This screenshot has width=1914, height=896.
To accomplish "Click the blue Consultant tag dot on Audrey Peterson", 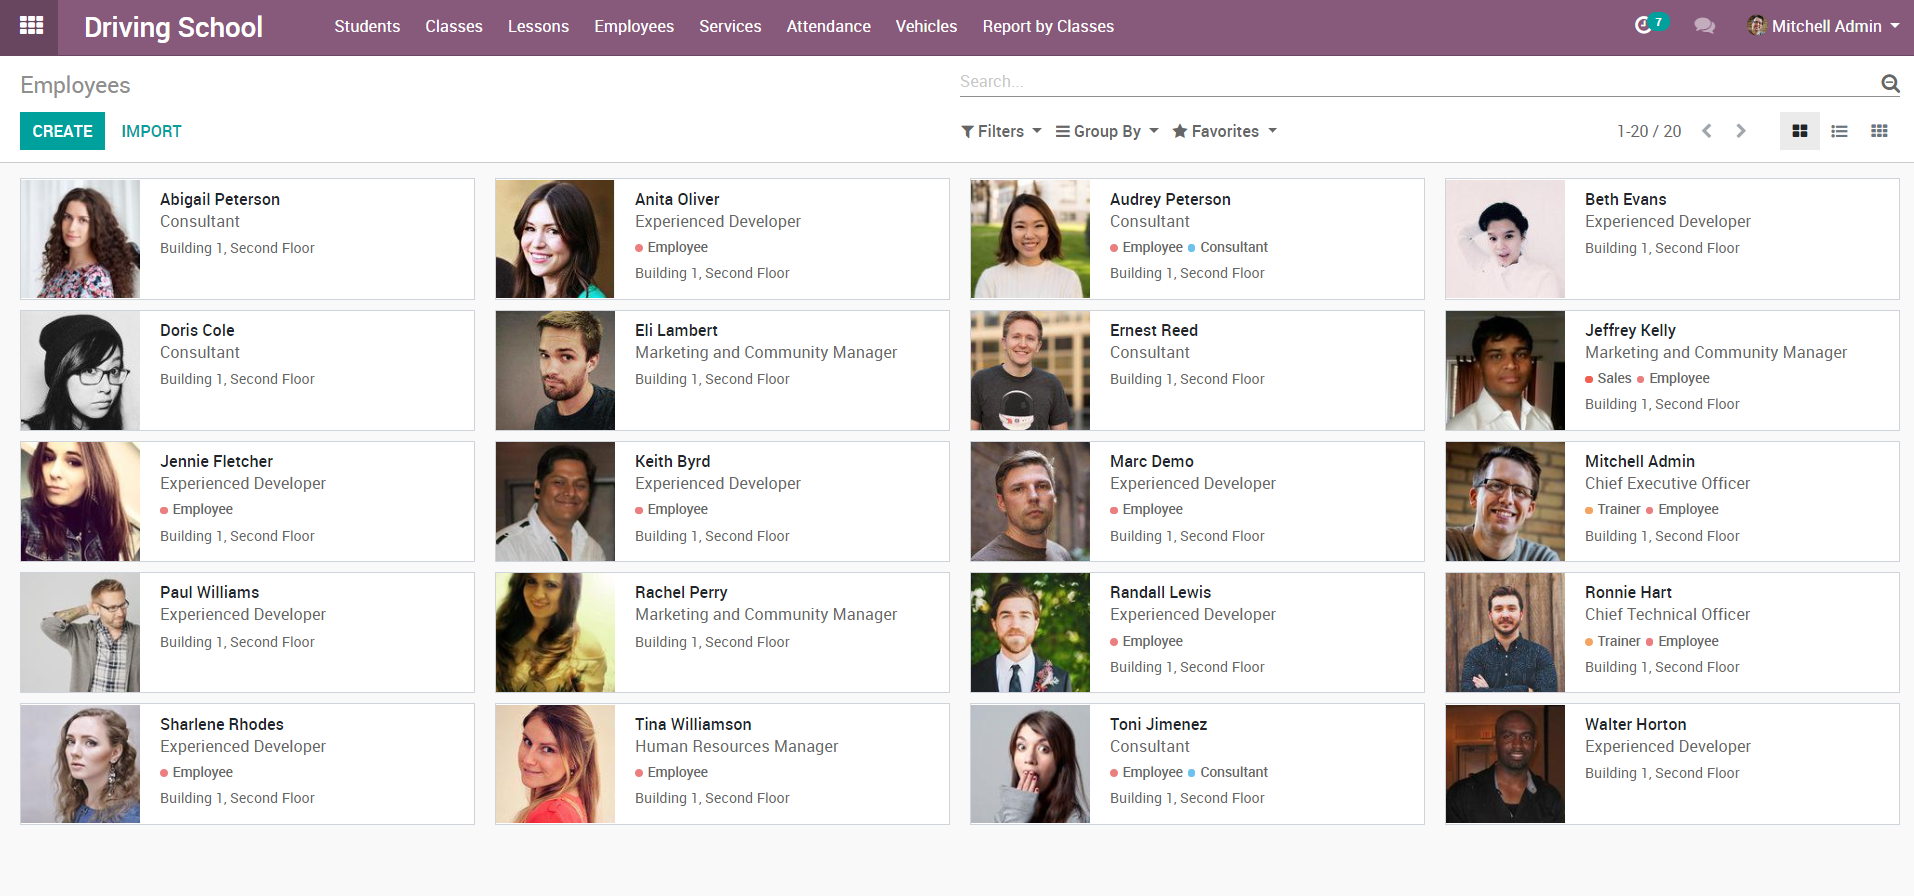I will tap(1191, 248).
